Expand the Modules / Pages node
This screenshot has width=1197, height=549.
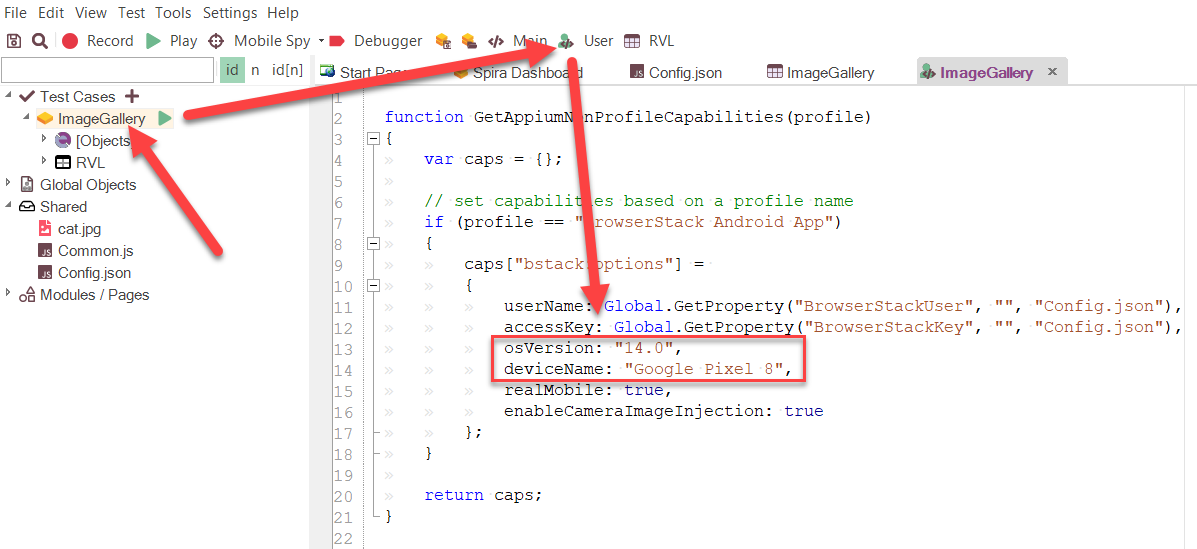tap(9, 294)
